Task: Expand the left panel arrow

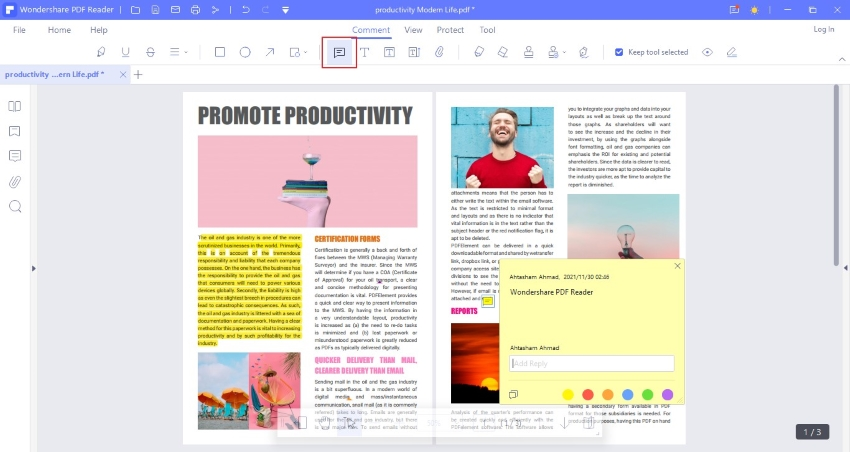Action: tap(34, 268)
